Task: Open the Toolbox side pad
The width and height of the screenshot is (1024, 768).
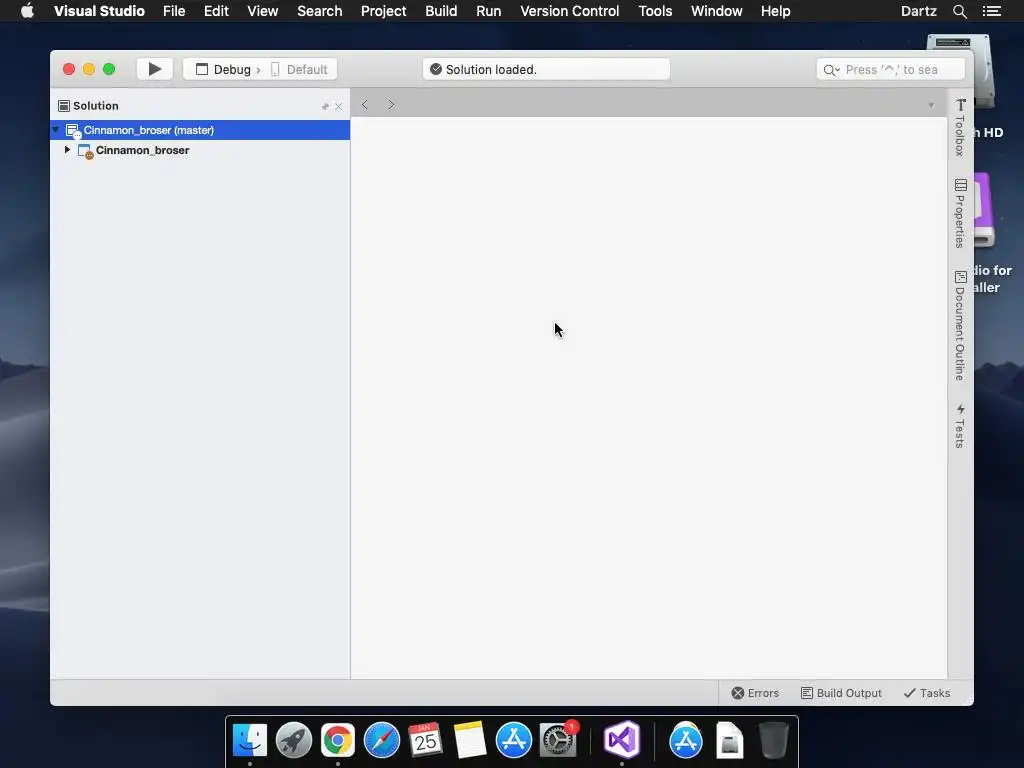Action: (960, 127)
